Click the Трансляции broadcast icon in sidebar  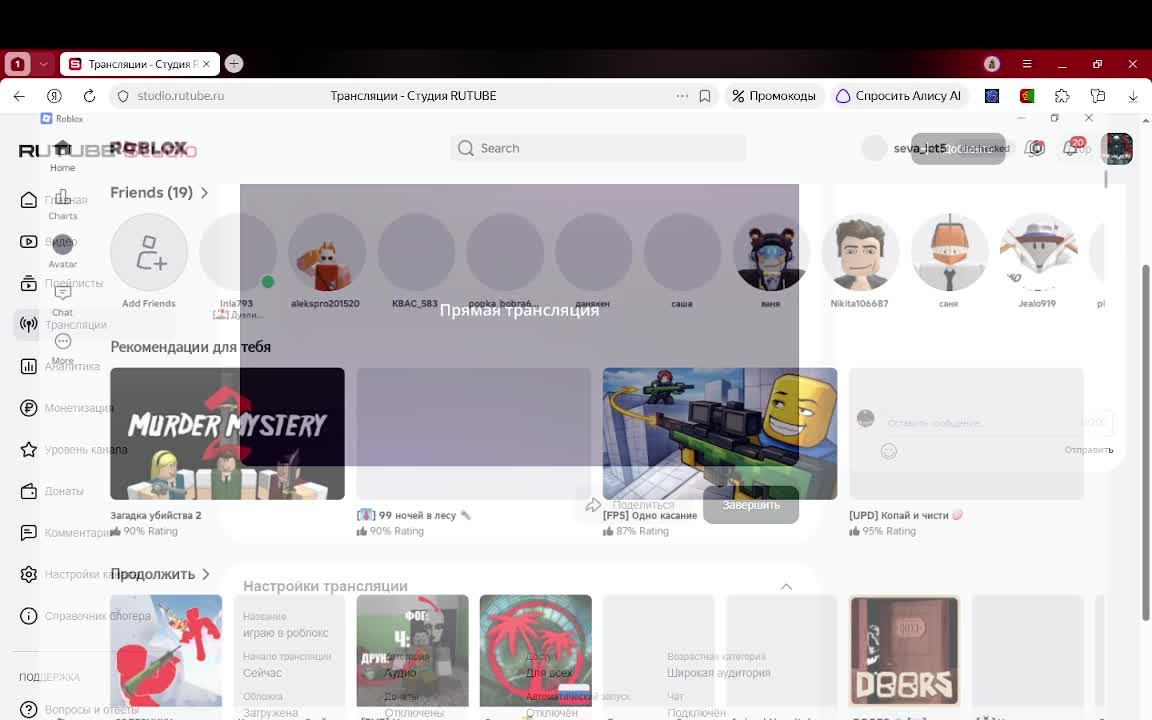(29, 325)
